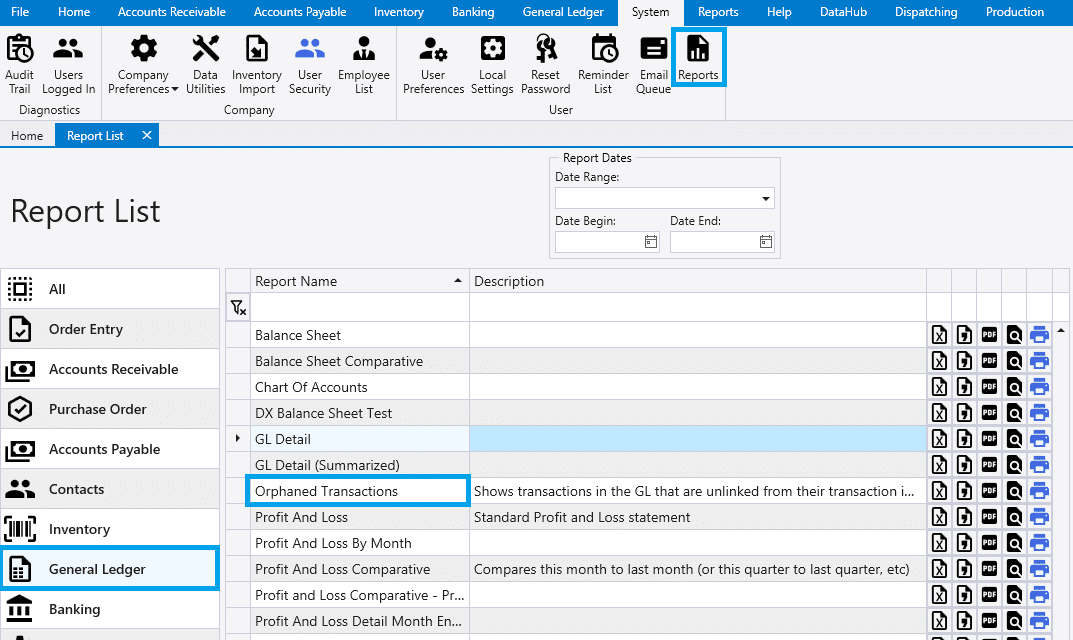Select the Order Entry category
Viewport: 1073px width, 640px height.
point(110,329)
